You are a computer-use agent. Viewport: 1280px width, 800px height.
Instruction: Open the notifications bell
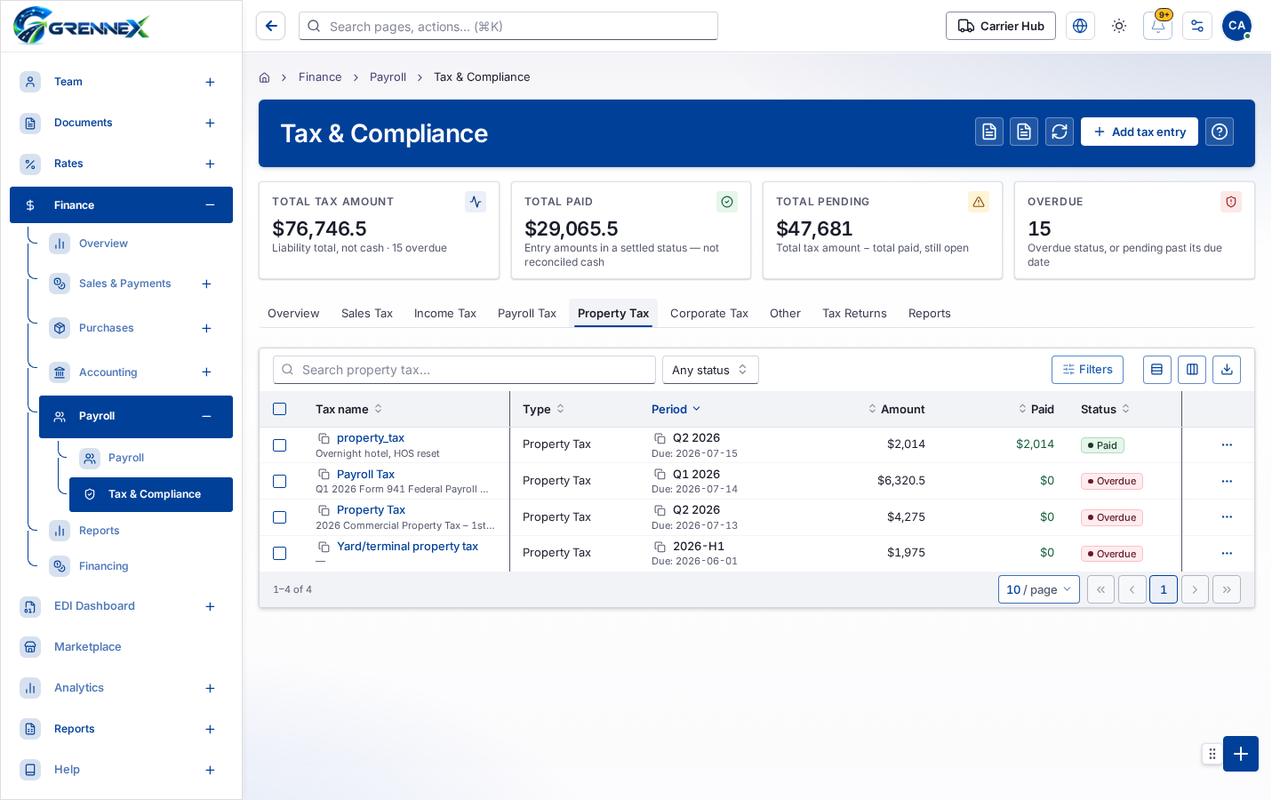point(1158,26)
